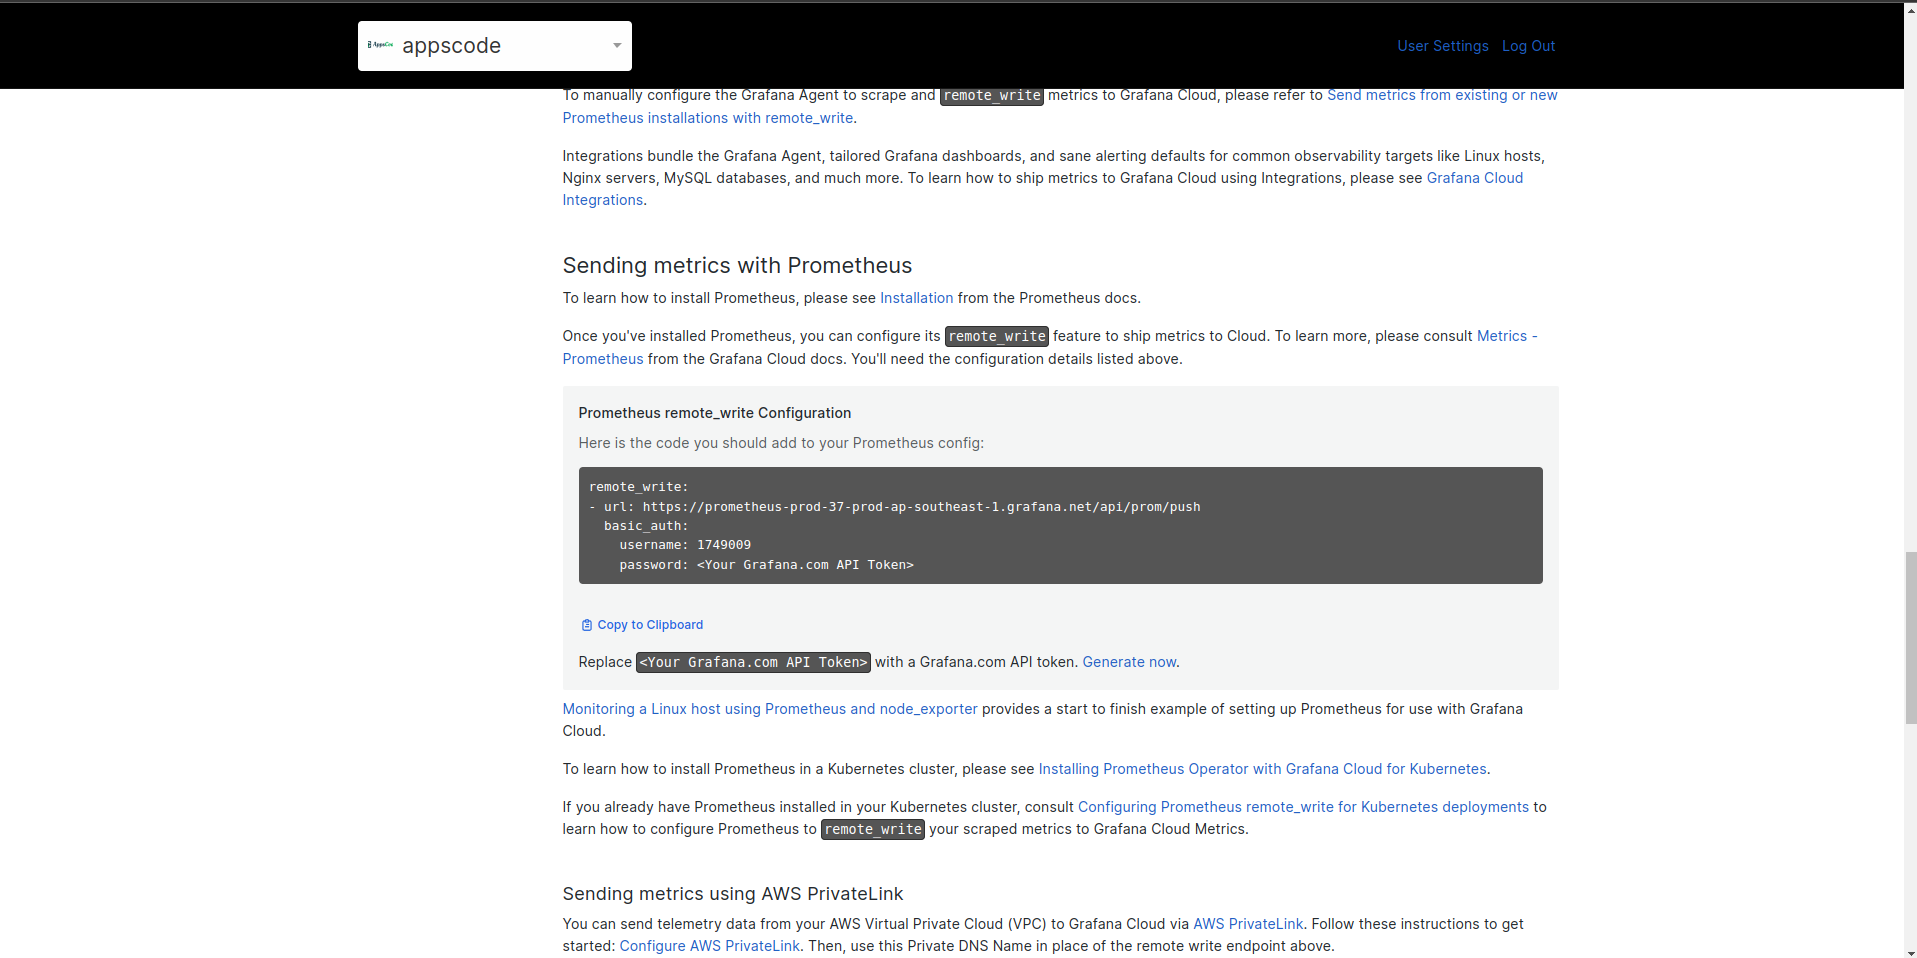Open the AWS PrivateLink link
This screenshot has width=1917, height=958.
[x=1247, y=924]
